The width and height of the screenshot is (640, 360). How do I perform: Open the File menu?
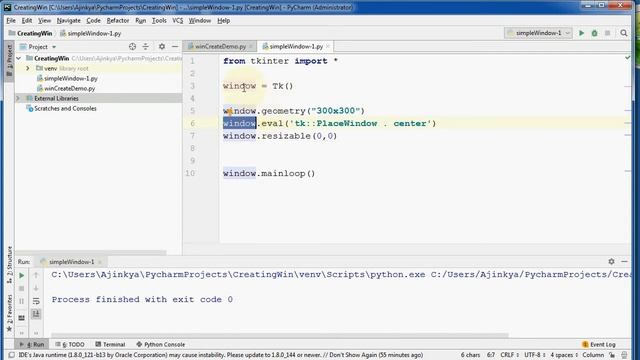pos(11,20)
